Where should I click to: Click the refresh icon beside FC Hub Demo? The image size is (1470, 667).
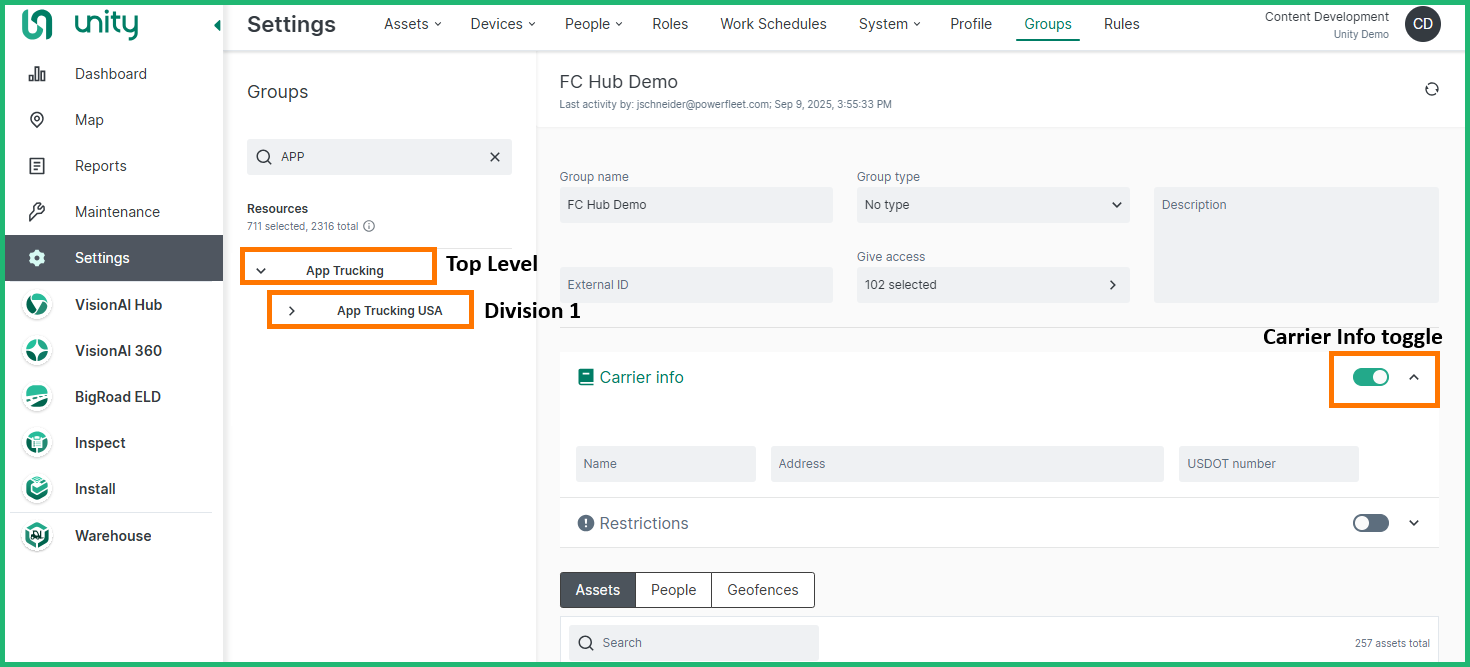pyautogui.click(x=1431, y=89)
